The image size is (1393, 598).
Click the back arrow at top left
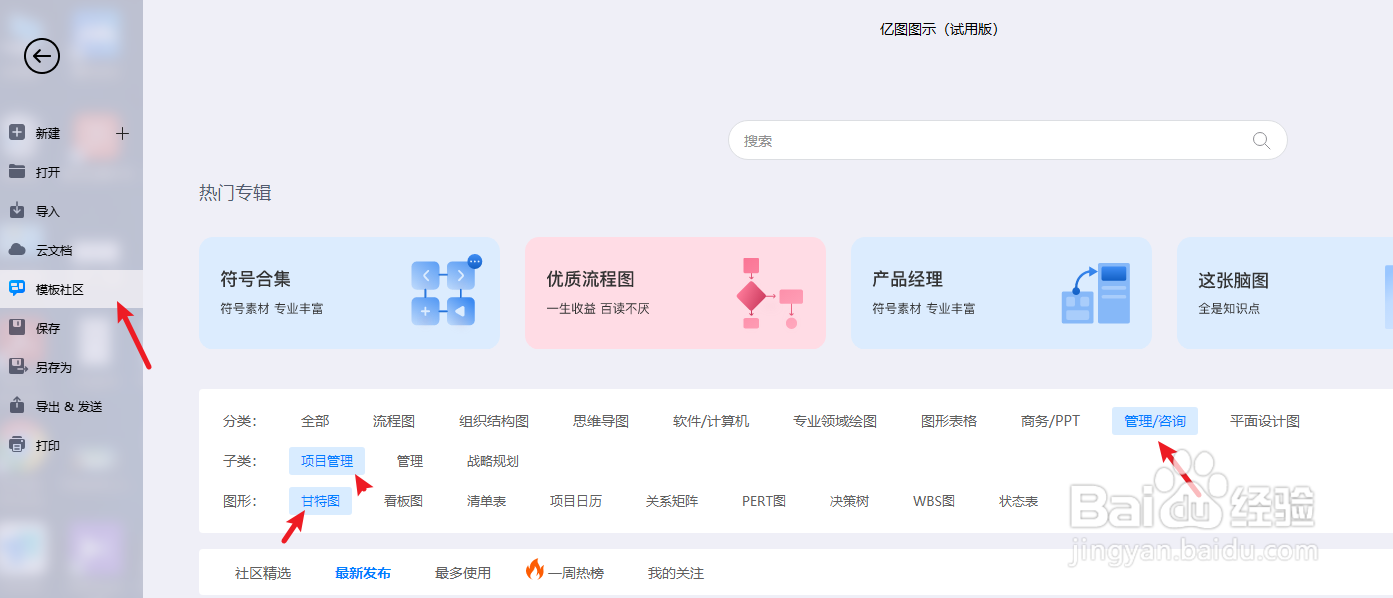41,57
